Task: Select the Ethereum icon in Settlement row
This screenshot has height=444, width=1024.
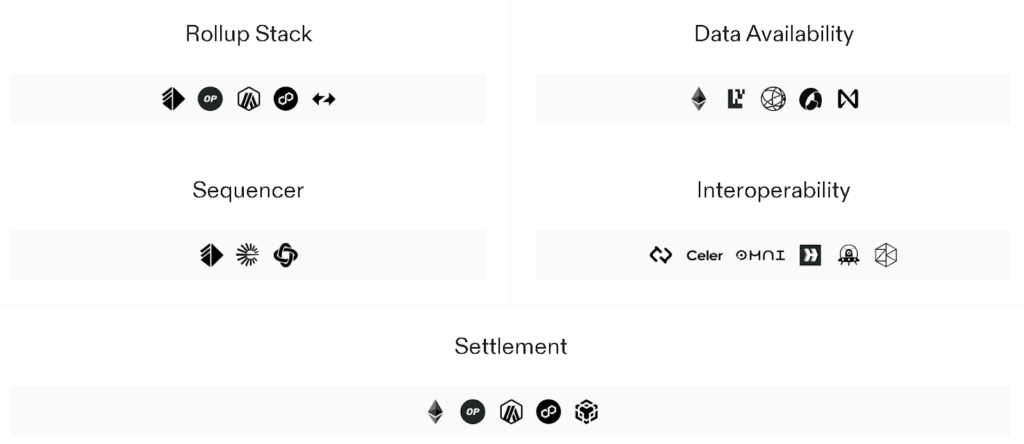Action: [435, 411]
